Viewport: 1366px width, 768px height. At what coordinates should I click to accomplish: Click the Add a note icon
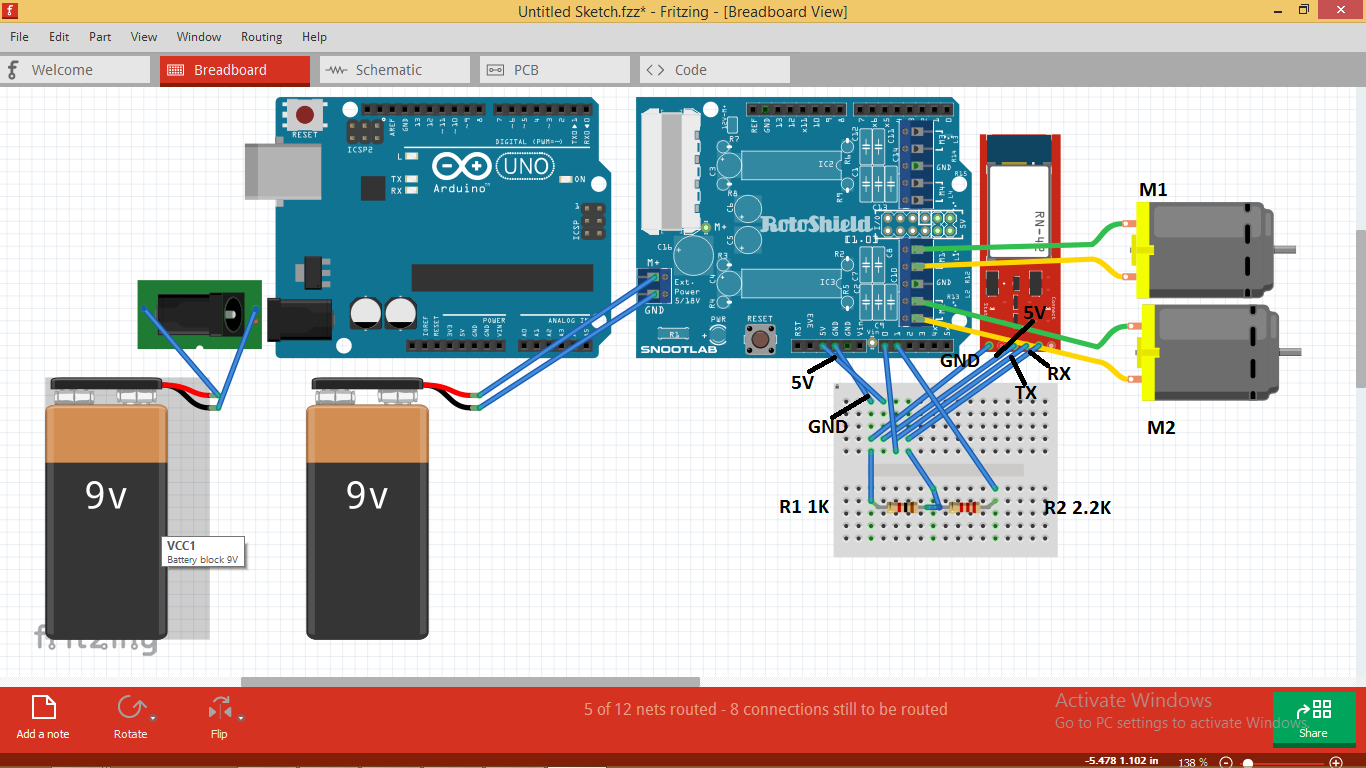tap(41, 707)
